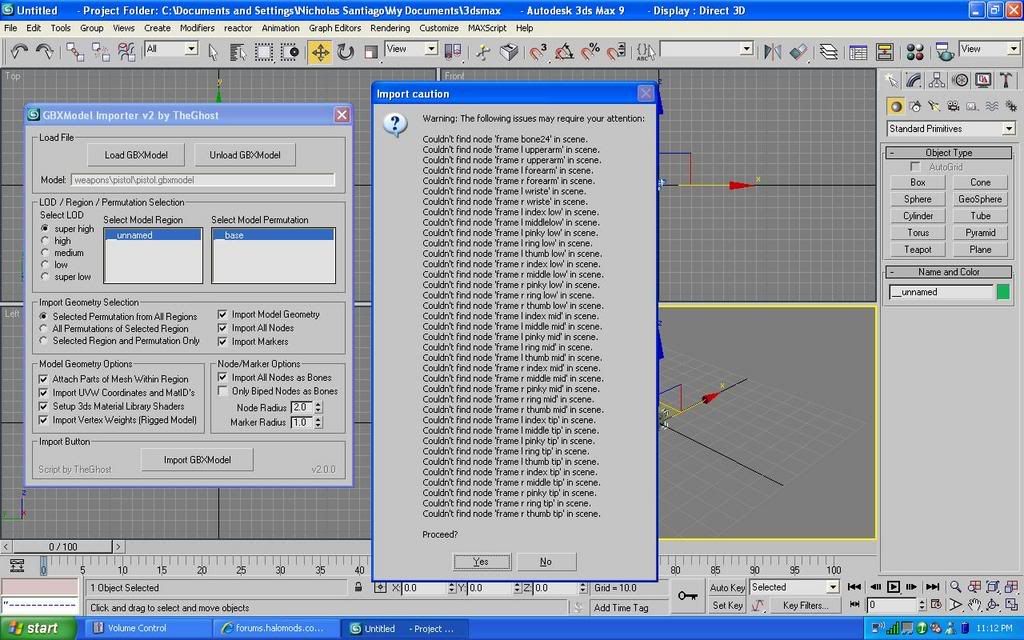Enable 'Only Biped Nodes as Bones' checkbox
This screenshot has height=640, width=1024.
pos(223,391)
